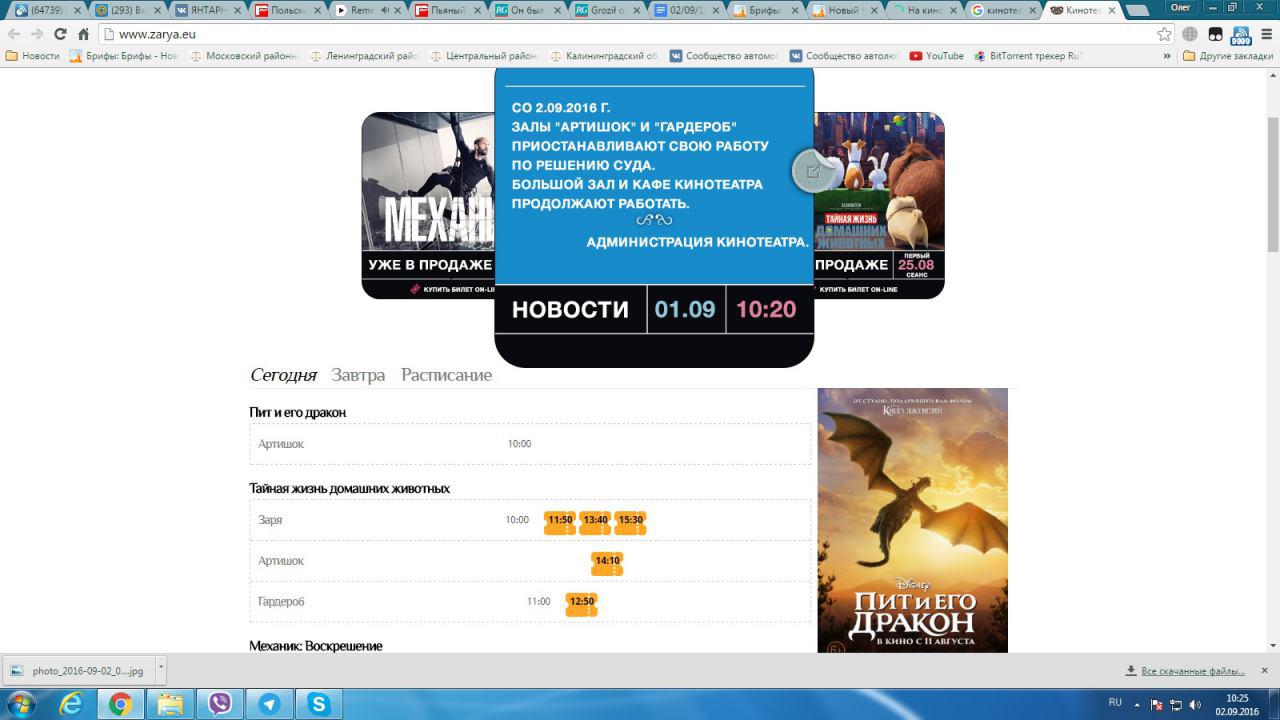Open the Другие закладки bookmarks folder
This screenshot has width=1280, height=720.
(x=1228, y=56)
